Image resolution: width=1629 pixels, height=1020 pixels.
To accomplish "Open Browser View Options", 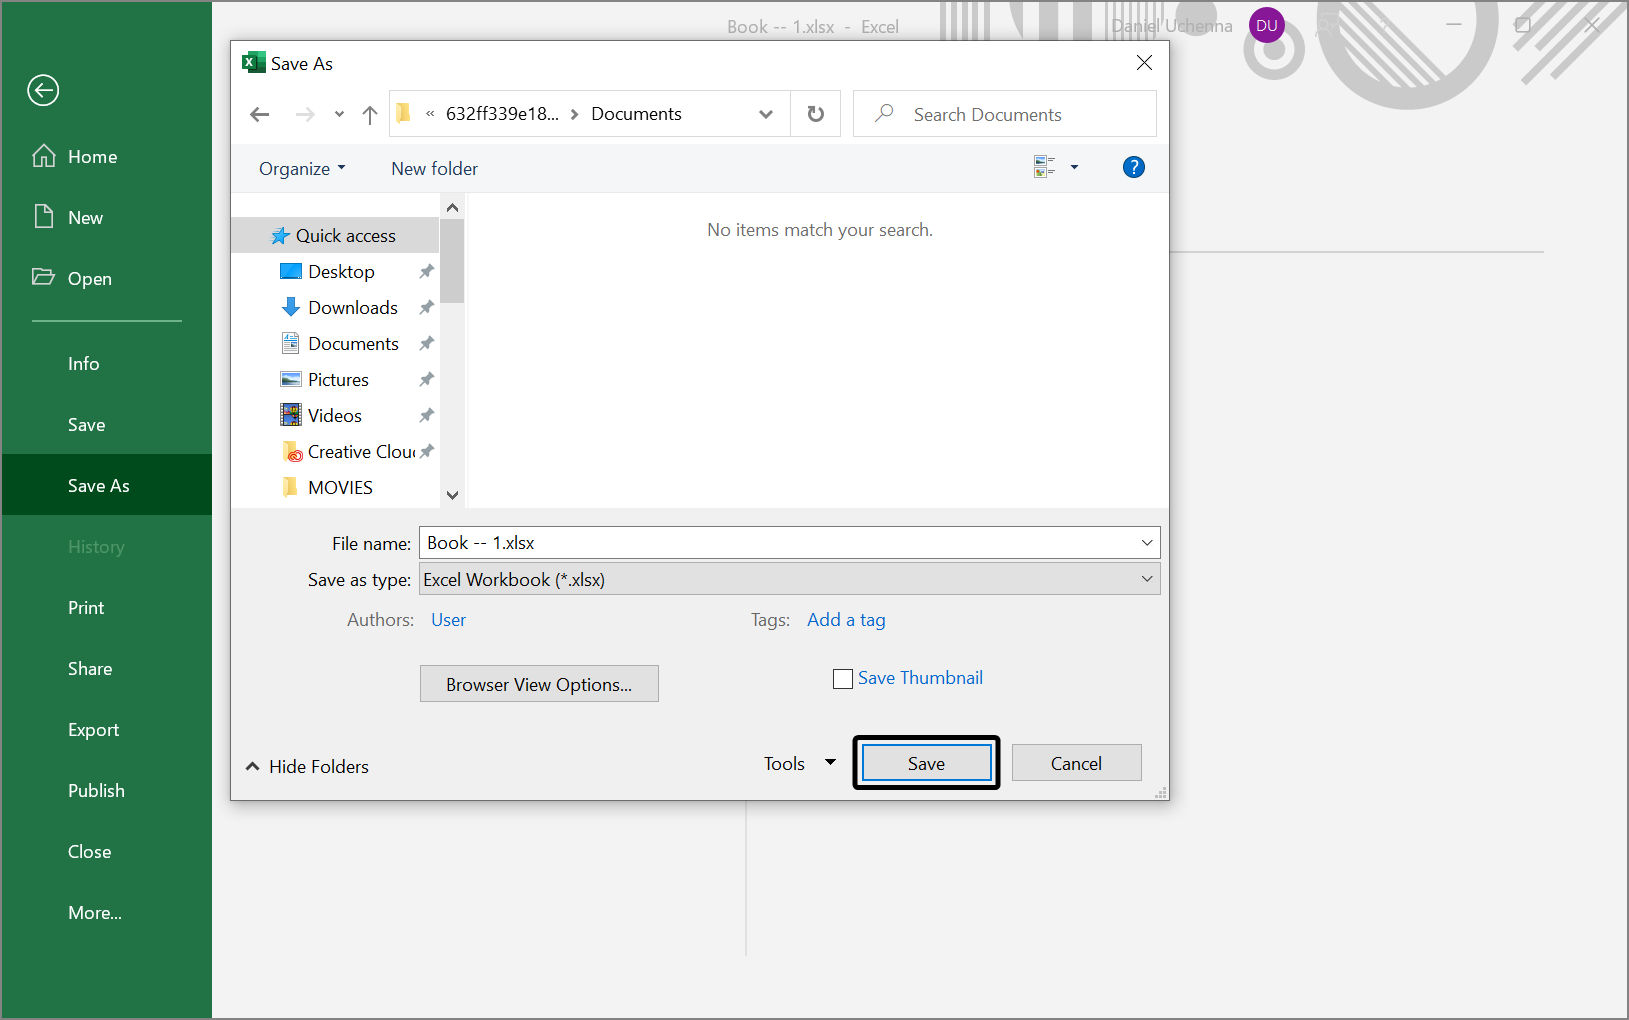I will [x=538, y=684].
